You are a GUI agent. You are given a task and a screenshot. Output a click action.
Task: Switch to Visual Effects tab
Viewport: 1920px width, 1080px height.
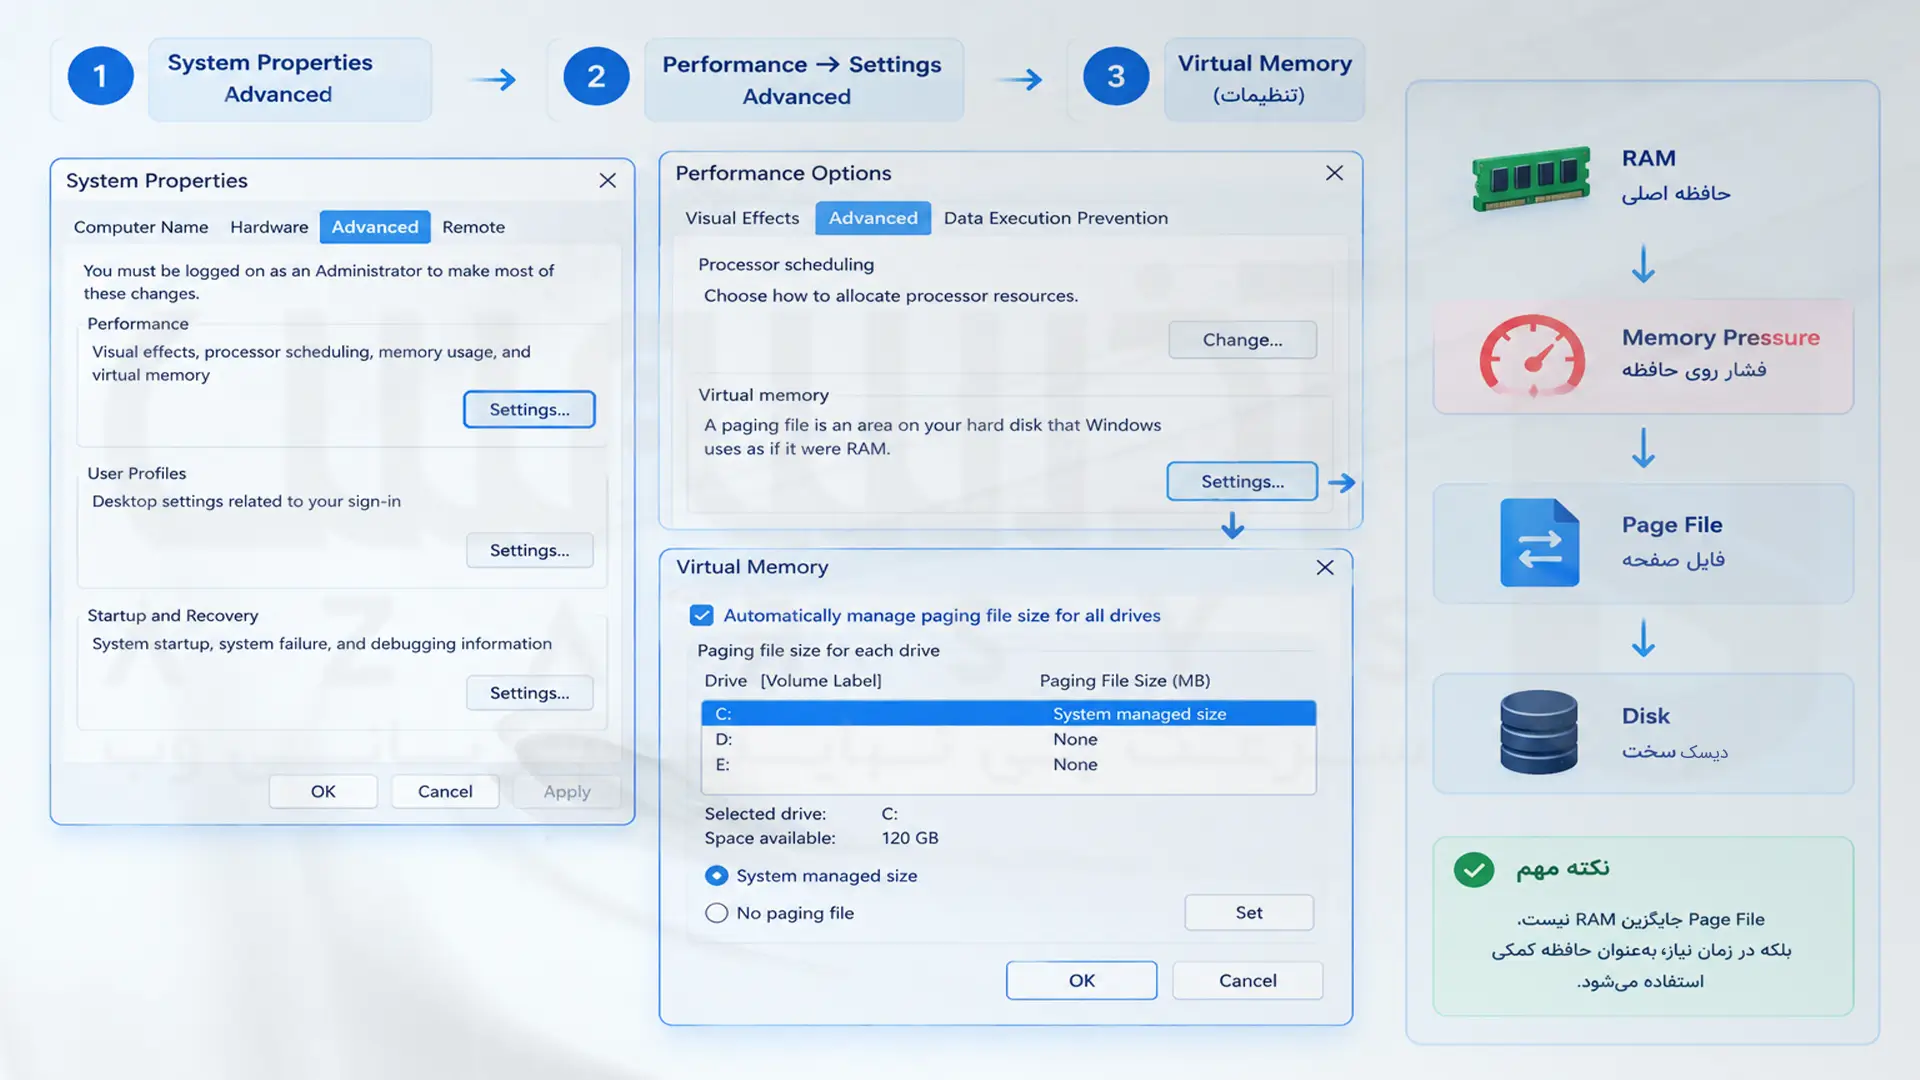(x=742, y=218)
